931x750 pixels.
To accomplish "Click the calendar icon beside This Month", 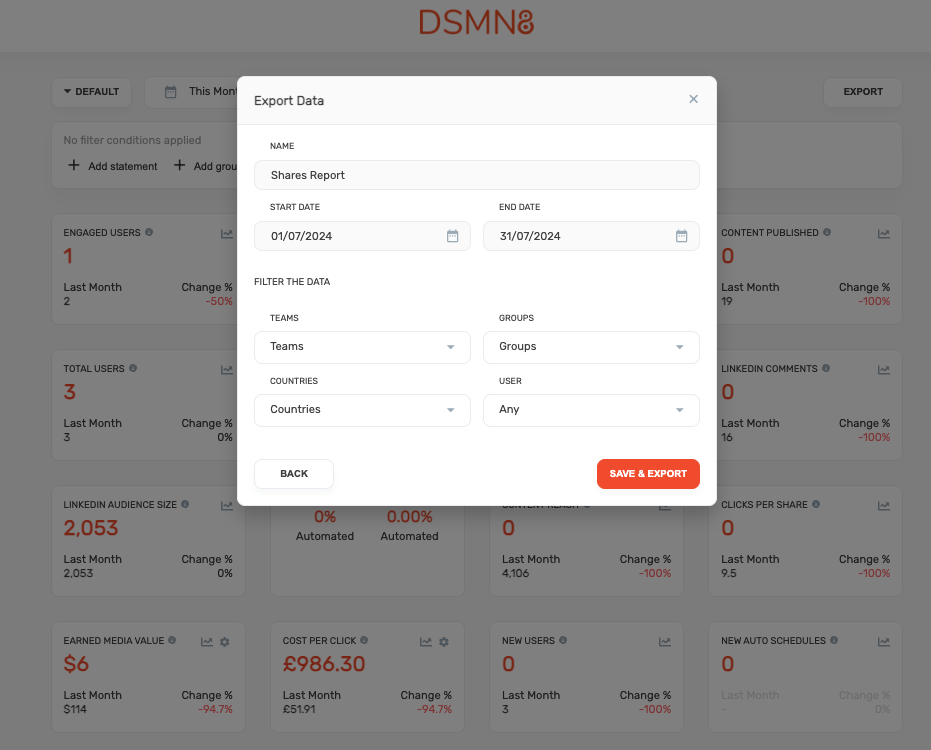I will click(x=170, y=92).
